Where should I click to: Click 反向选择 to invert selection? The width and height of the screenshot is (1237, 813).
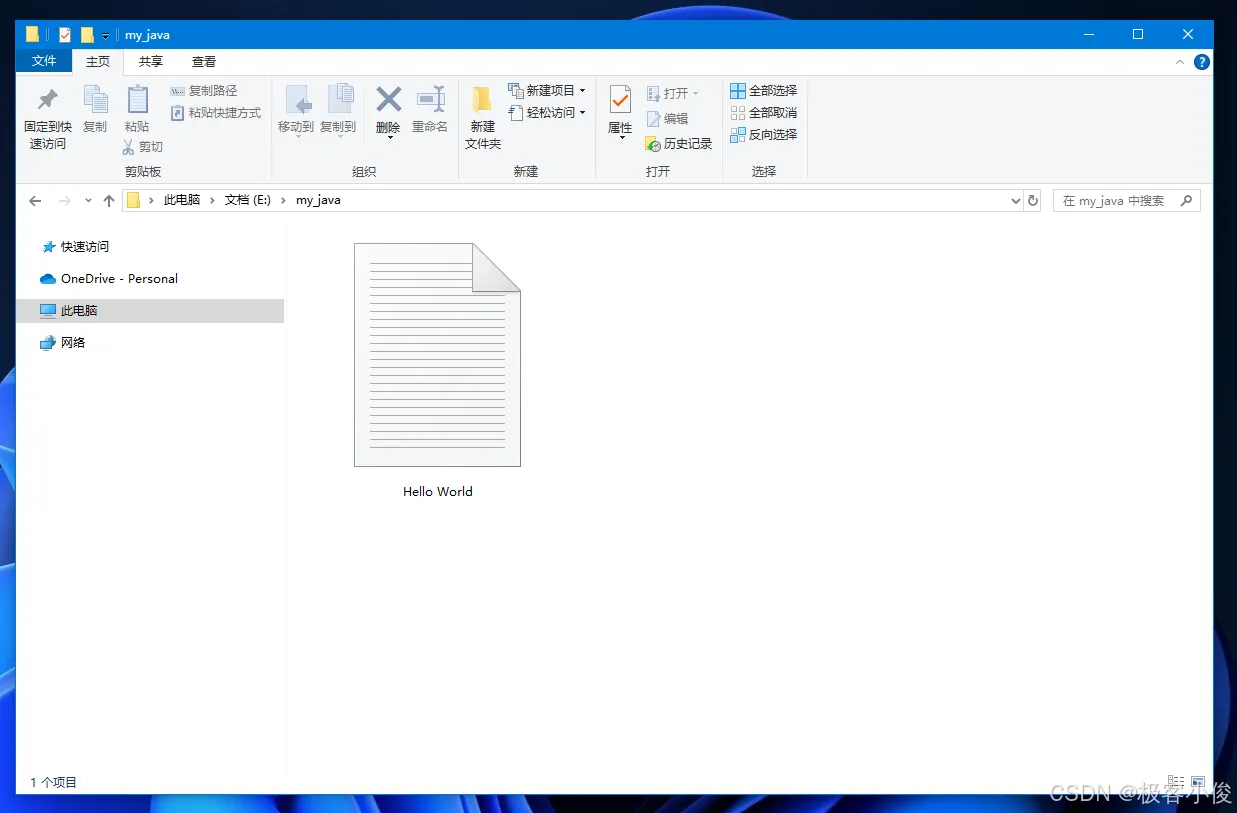tap(764, 135)
